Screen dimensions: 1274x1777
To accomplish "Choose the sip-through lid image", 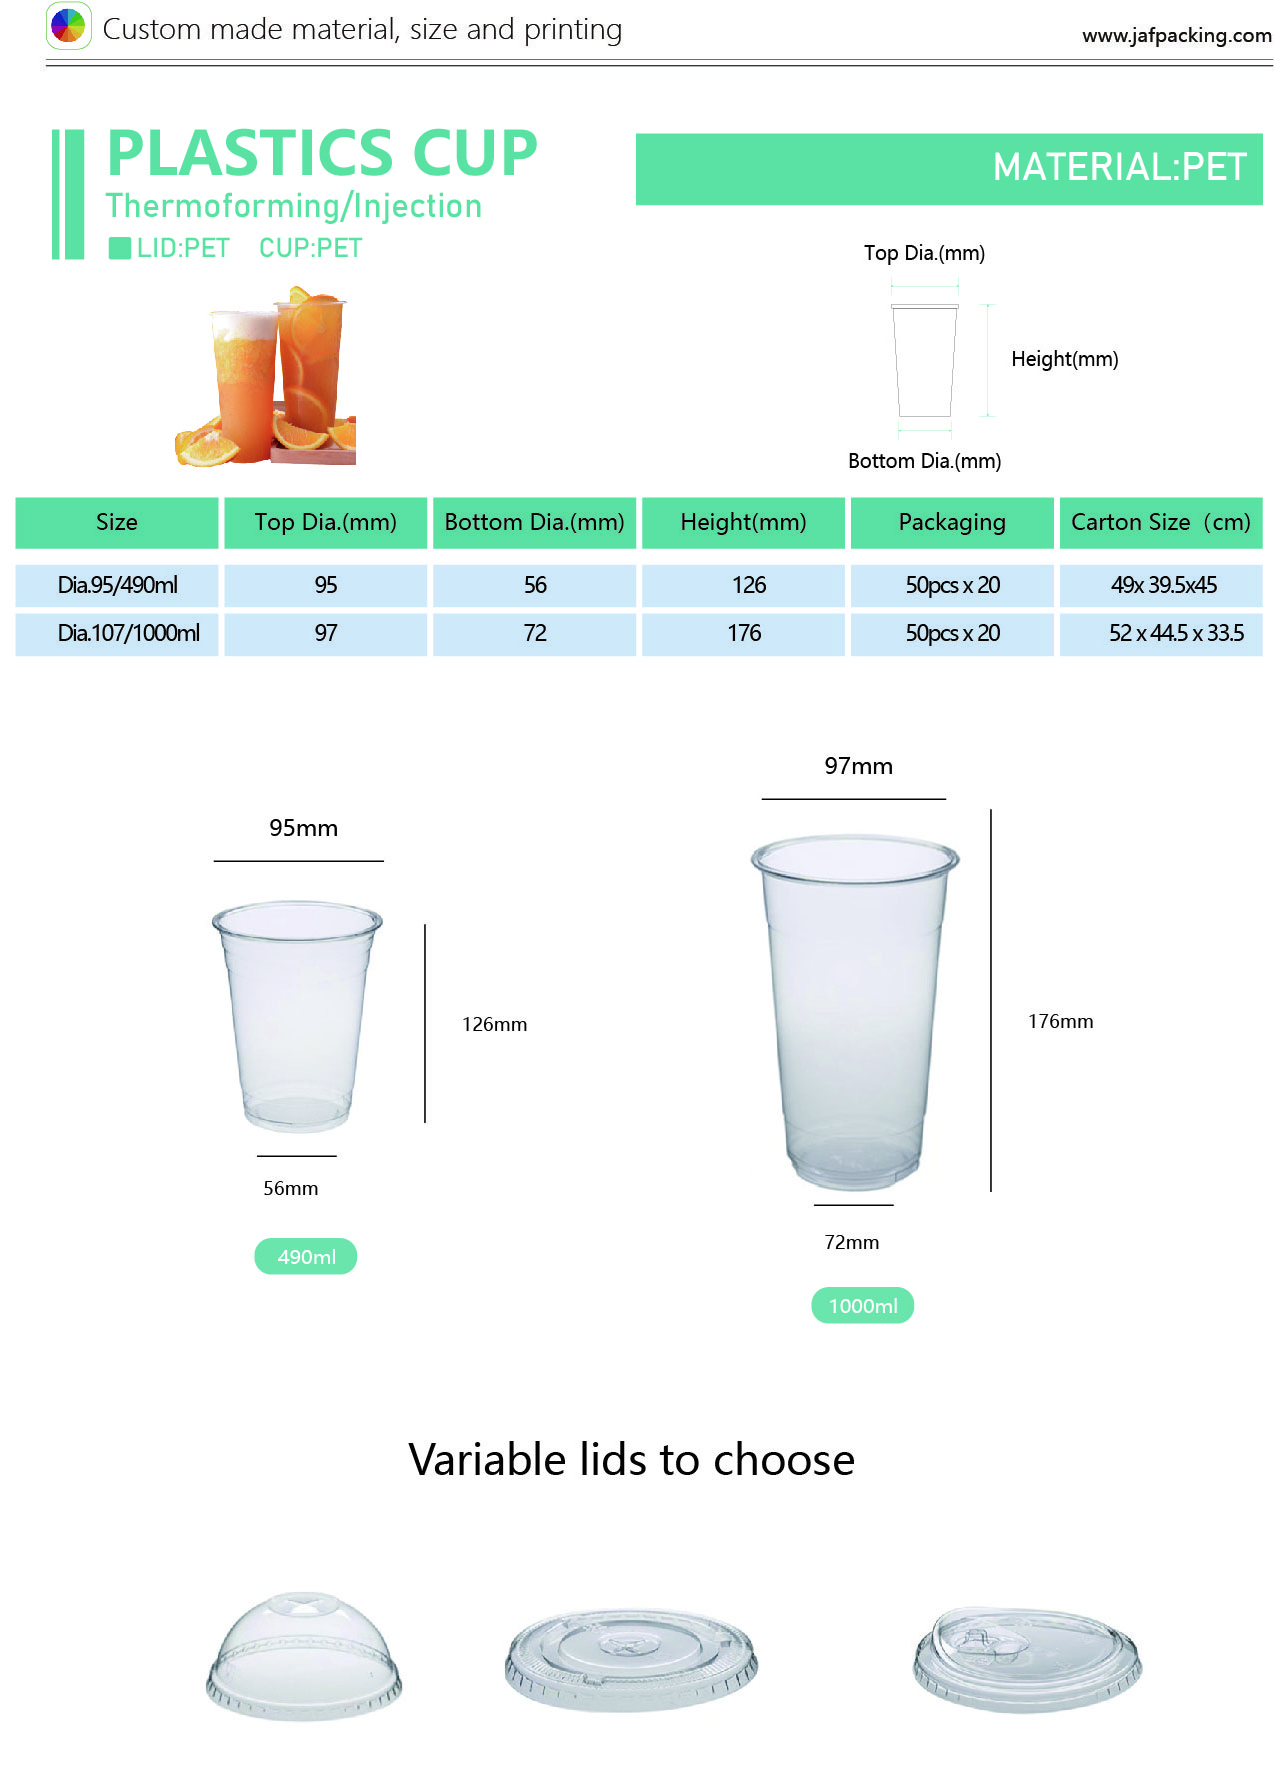I will pos(1027,1659).
